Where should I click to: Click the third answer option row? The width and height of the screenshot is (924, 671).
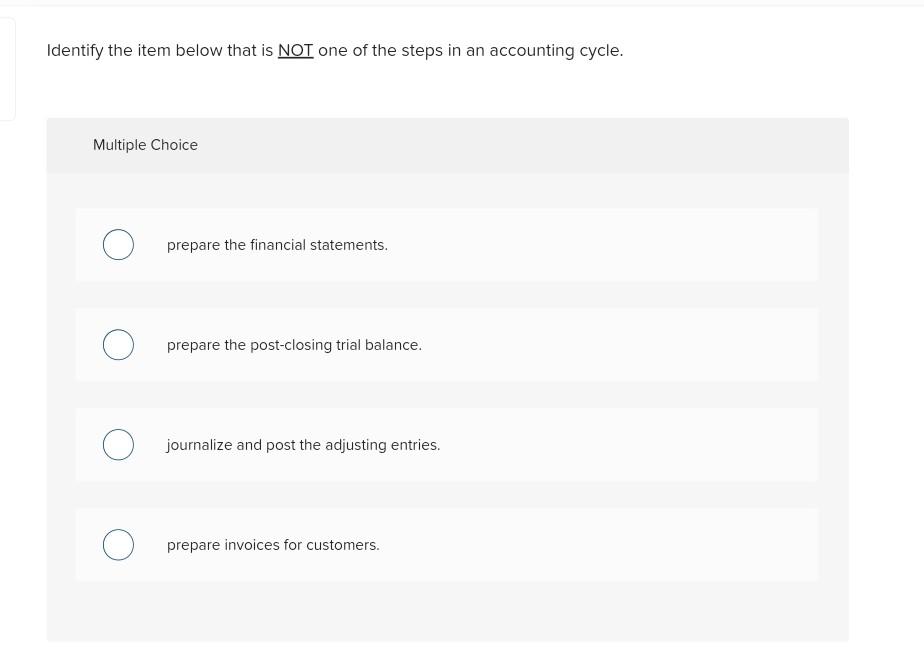(x=447, y=444)
